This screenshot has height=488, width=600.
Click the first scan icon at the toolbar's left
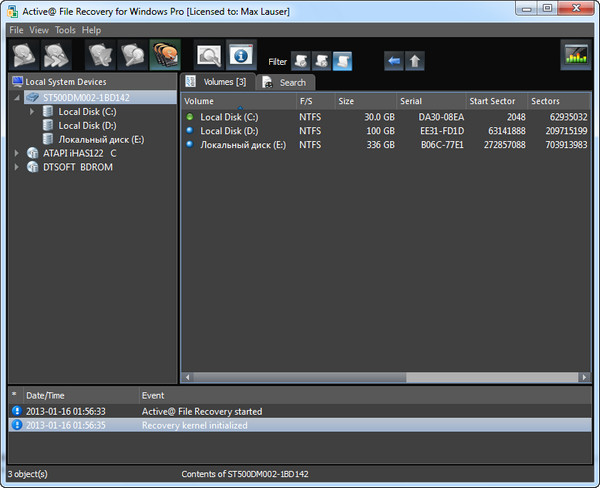click(x=25, y=56)
